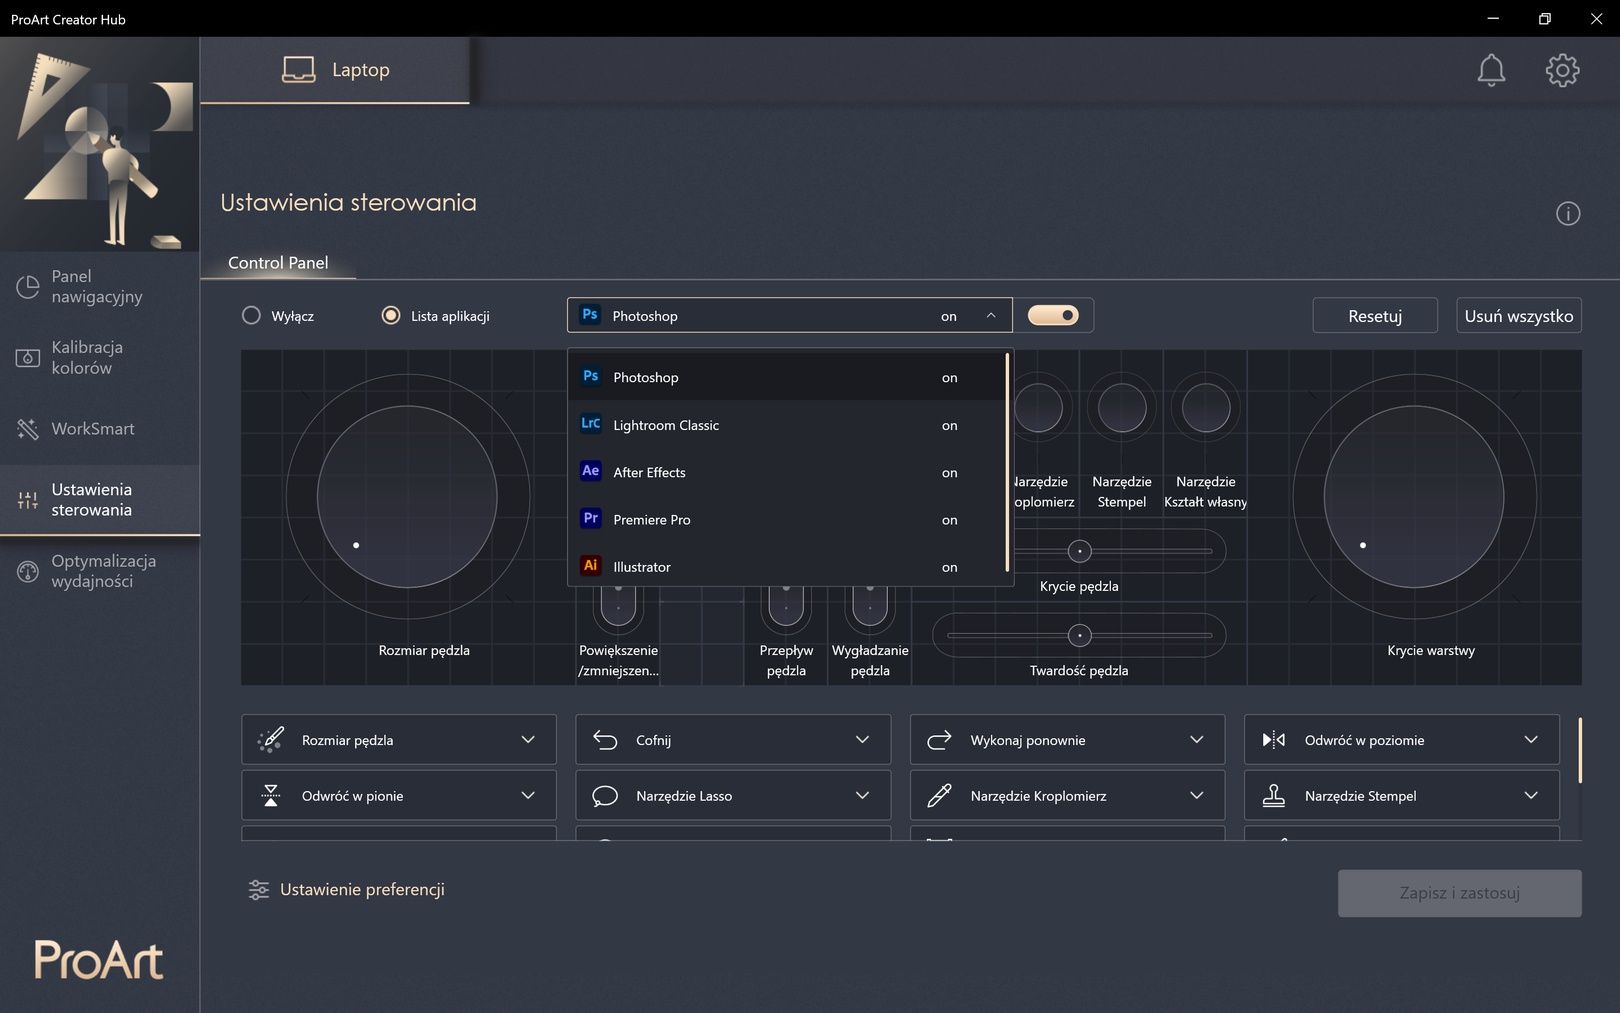Switch to the Control Panel tab
Image resolution: width=1620 pixels, height=1013 pixels.
pyautogui.click(x=278, y=263)
